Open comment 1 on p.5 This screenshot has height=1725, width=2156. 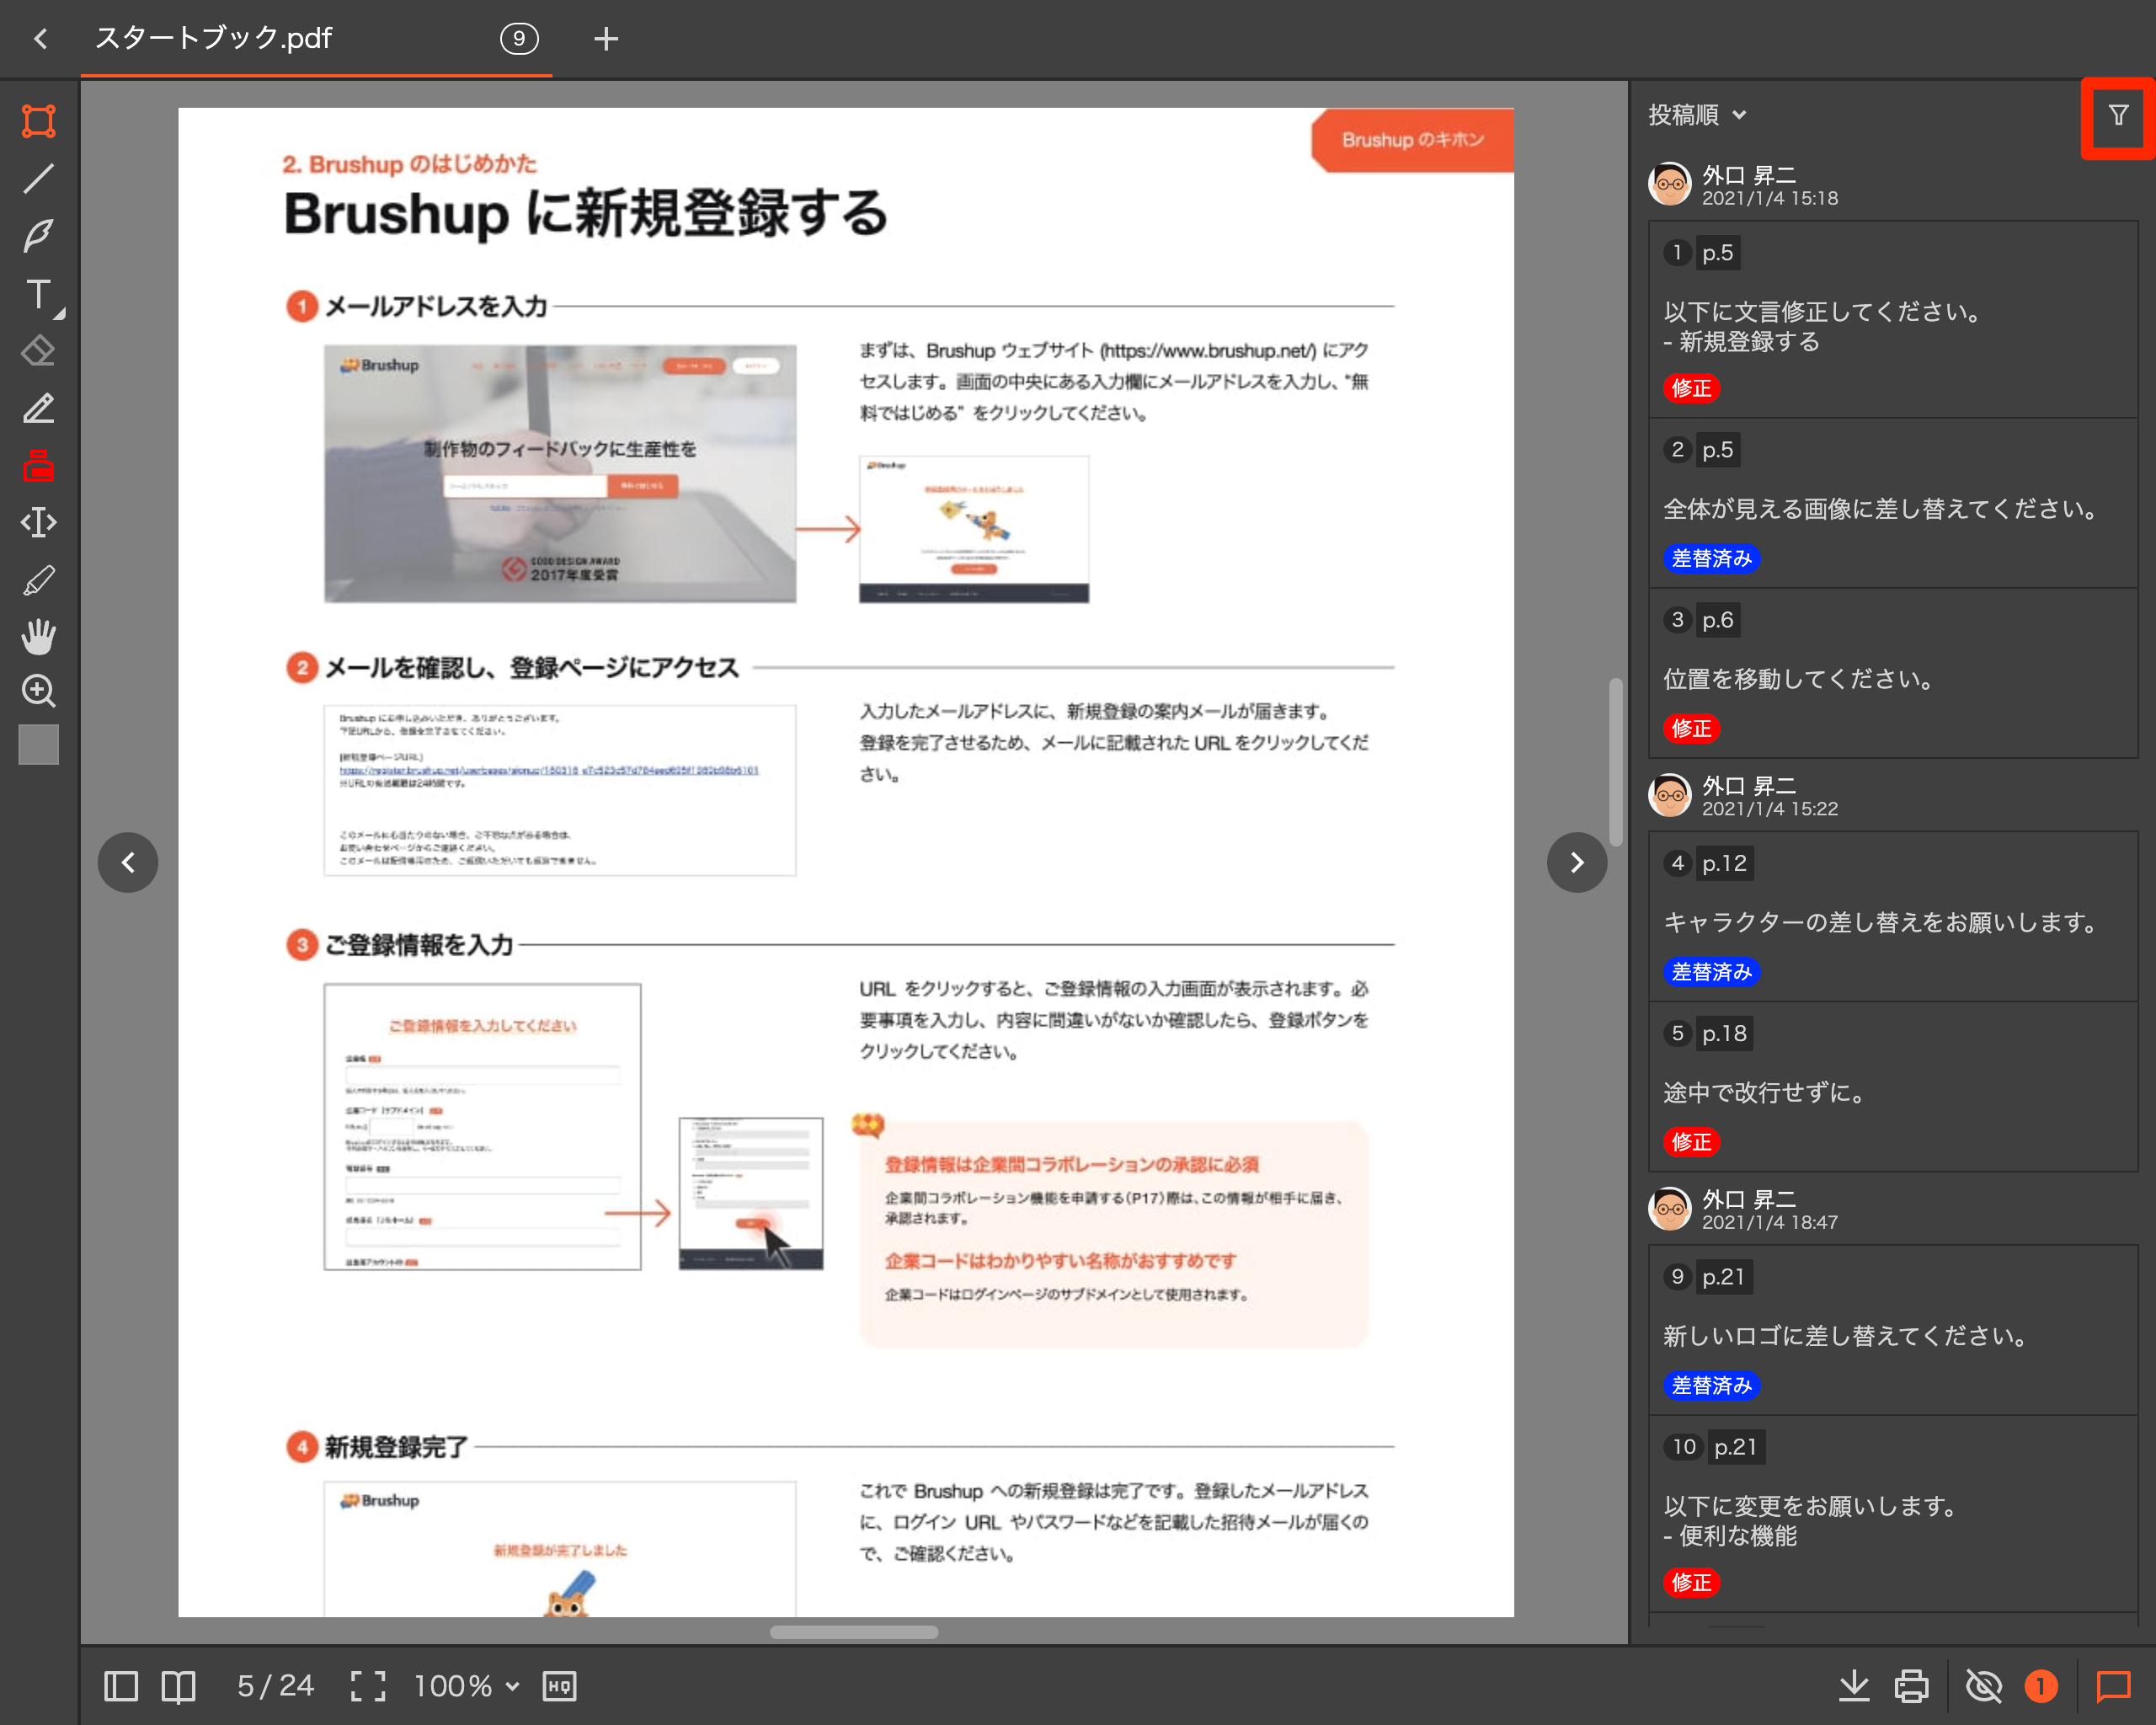tap(1892, 319)
